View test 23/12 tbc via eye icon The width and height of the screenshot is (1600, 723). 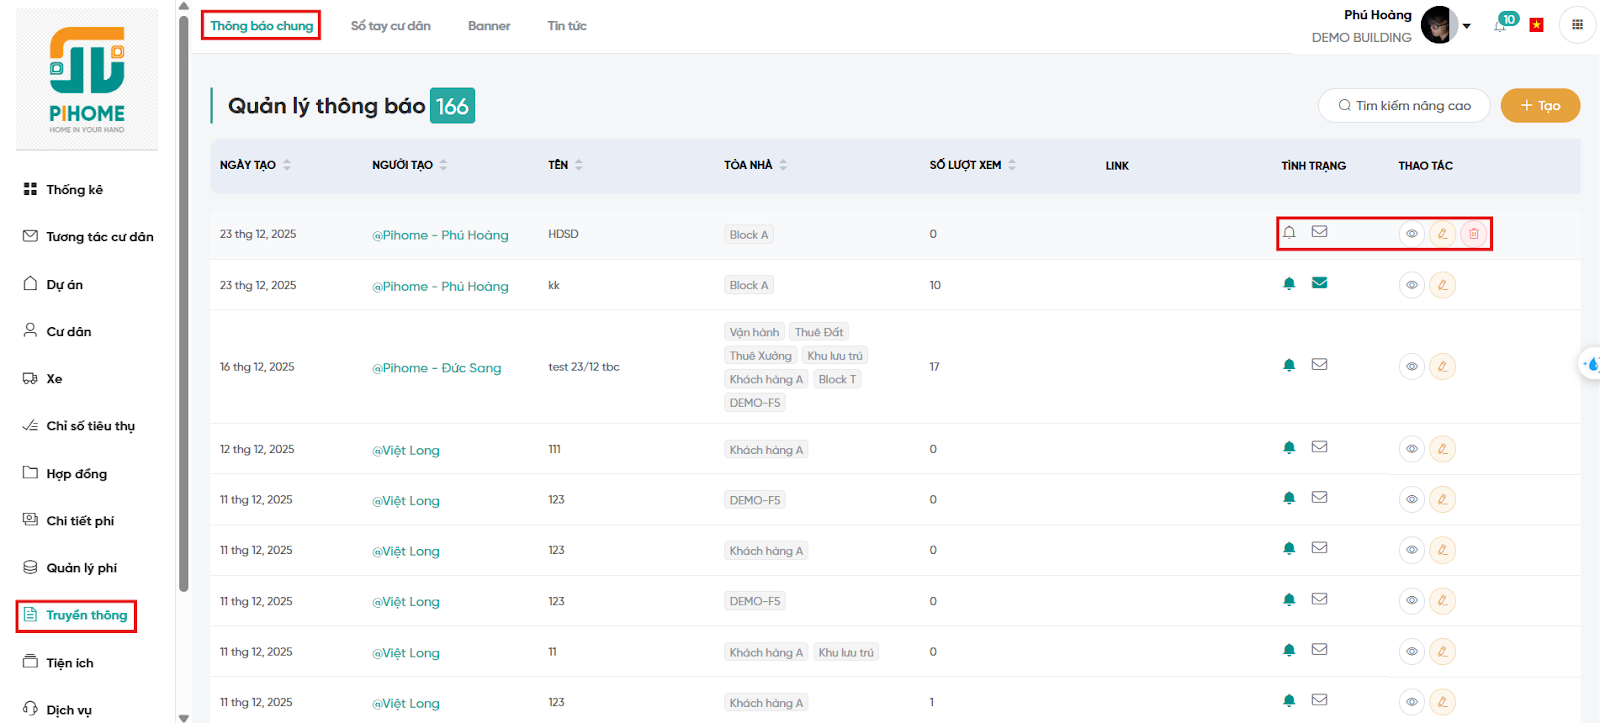click(1411, 367)
